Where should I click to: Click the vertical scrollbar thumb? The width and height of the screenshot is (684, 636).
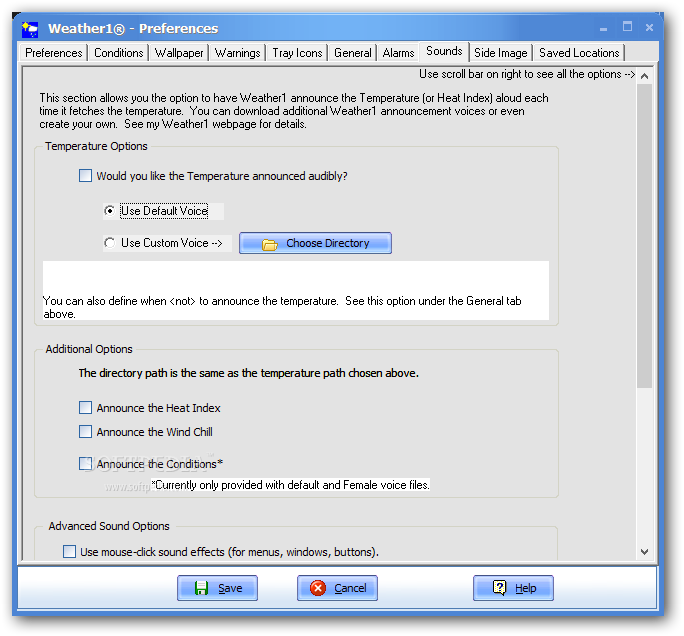(644, 236)
